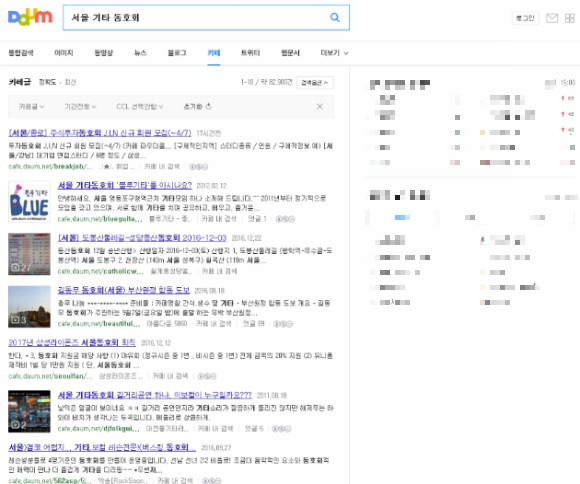Click CCL icons of the 길거리공연 result
The width and height of the screenshot is (580, 484).
281,429
